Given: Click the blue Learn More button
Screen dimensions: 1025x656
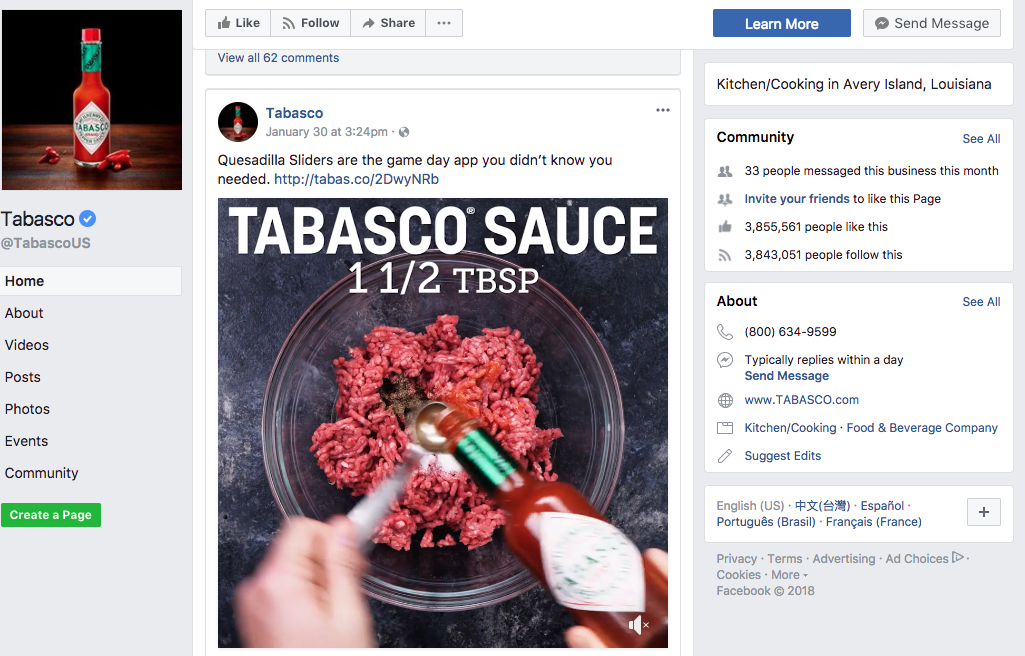Looking at the screenshot, I should 781,24.
